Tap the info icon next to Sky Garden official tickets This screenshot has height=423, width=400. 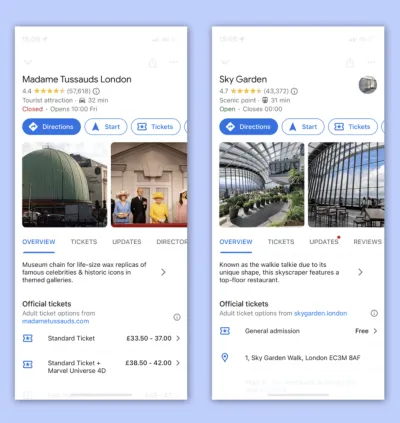374,313
